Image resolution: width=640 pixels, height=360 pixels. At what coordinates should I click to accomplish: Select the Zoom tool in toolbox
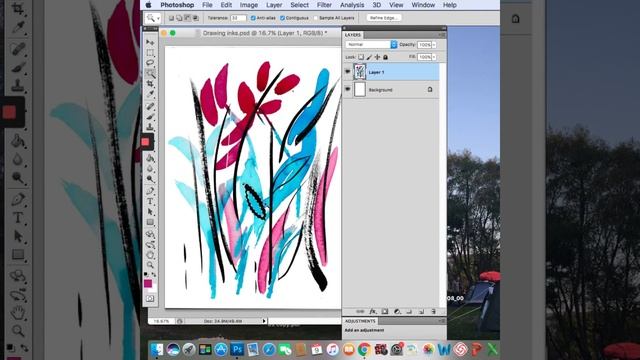[150, 265]
